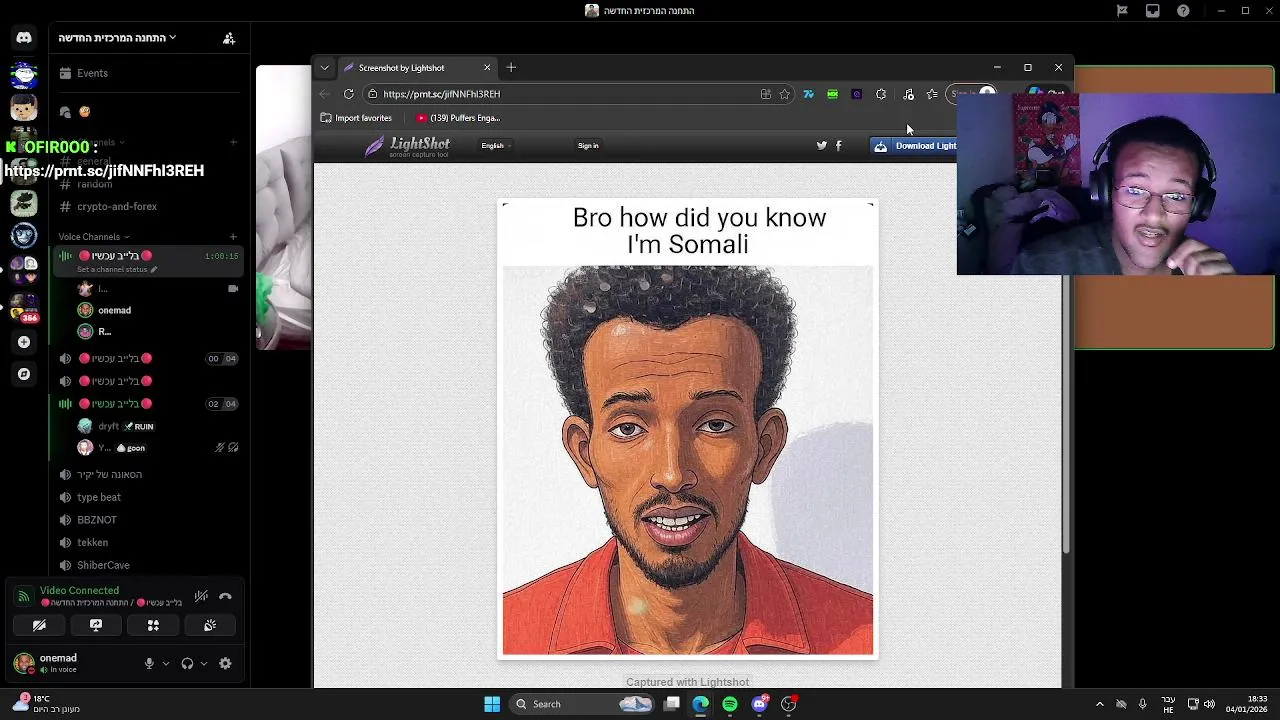Screen dimensions: 1280x720
Task: Open the microphone input options arrow
Action: [166, 663]
